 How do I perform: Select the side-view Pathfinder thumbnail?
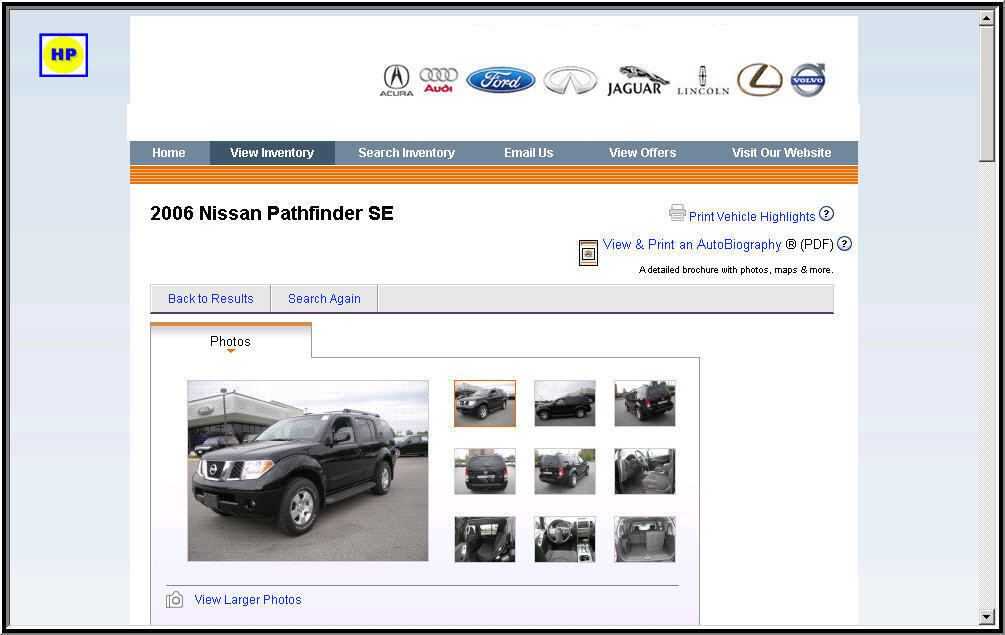click(565, 403)
